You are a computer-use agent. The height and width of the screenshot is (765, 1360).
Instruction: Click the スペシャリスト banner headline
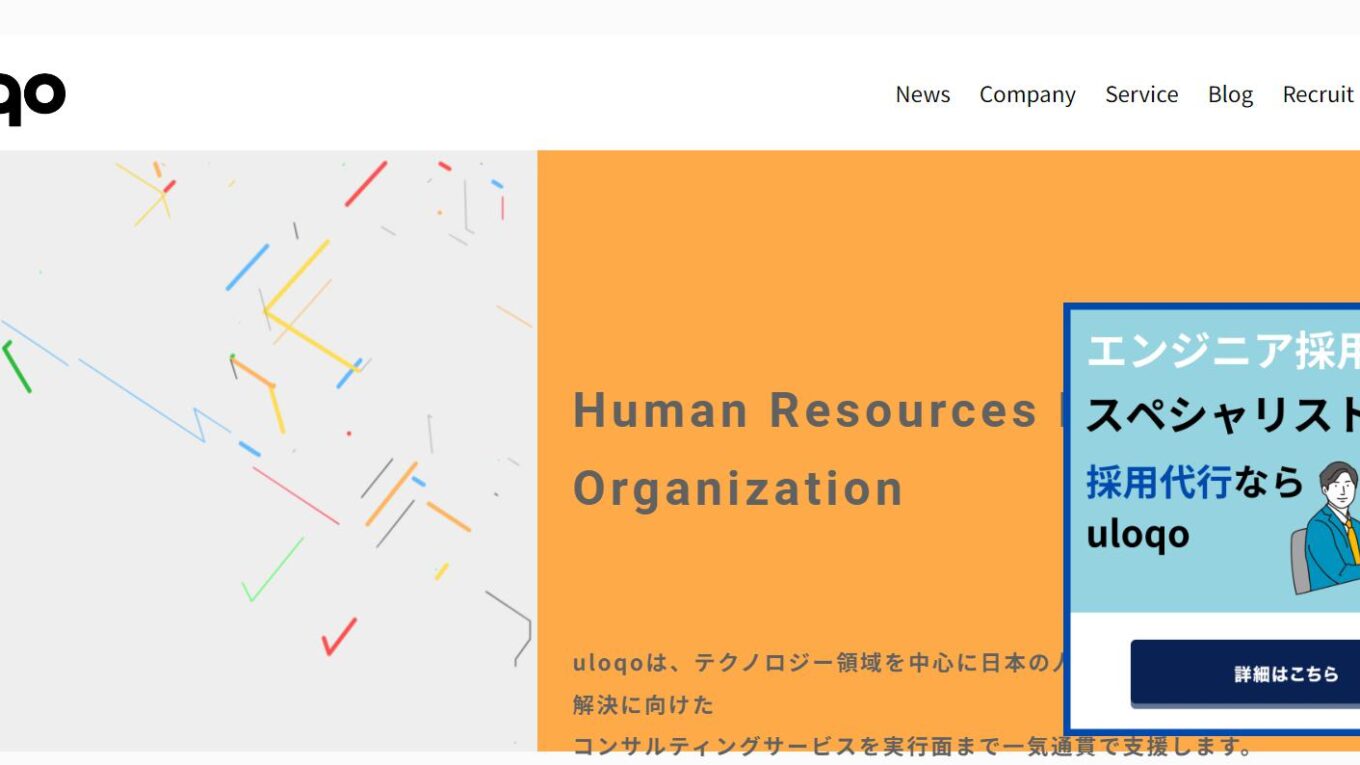click(1200, 412)
